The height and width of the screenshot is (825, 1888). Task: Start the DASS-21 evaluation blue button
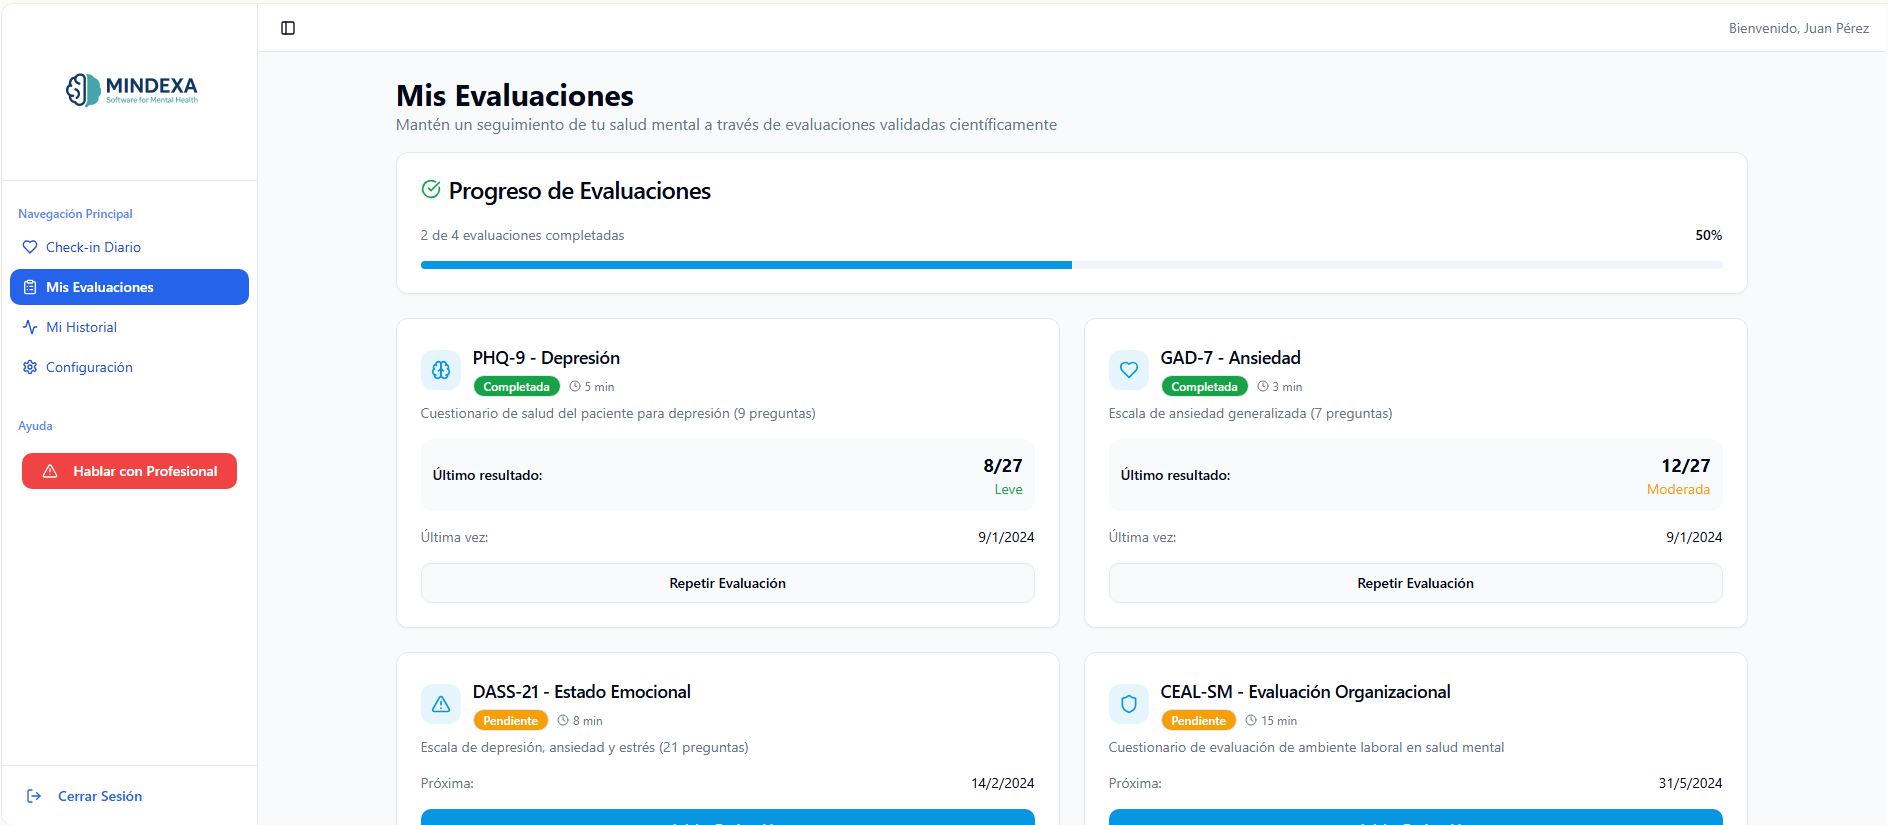tap(727, 817)
